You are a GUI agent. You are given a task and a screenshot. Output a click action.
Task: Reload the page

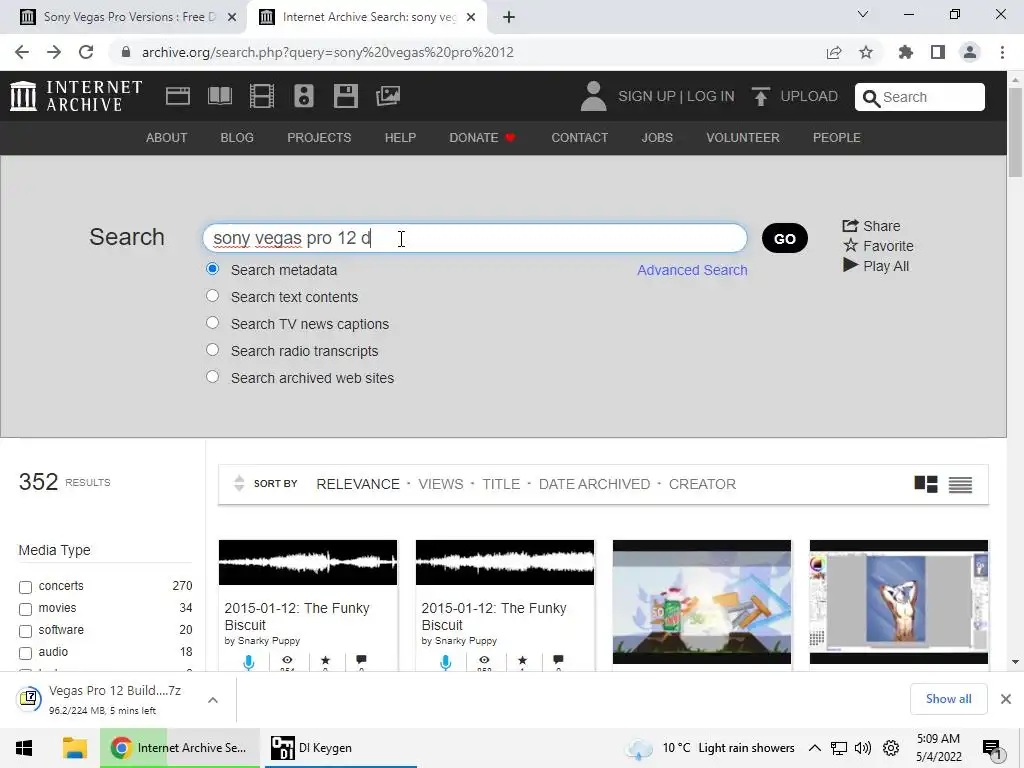[86, 52]
